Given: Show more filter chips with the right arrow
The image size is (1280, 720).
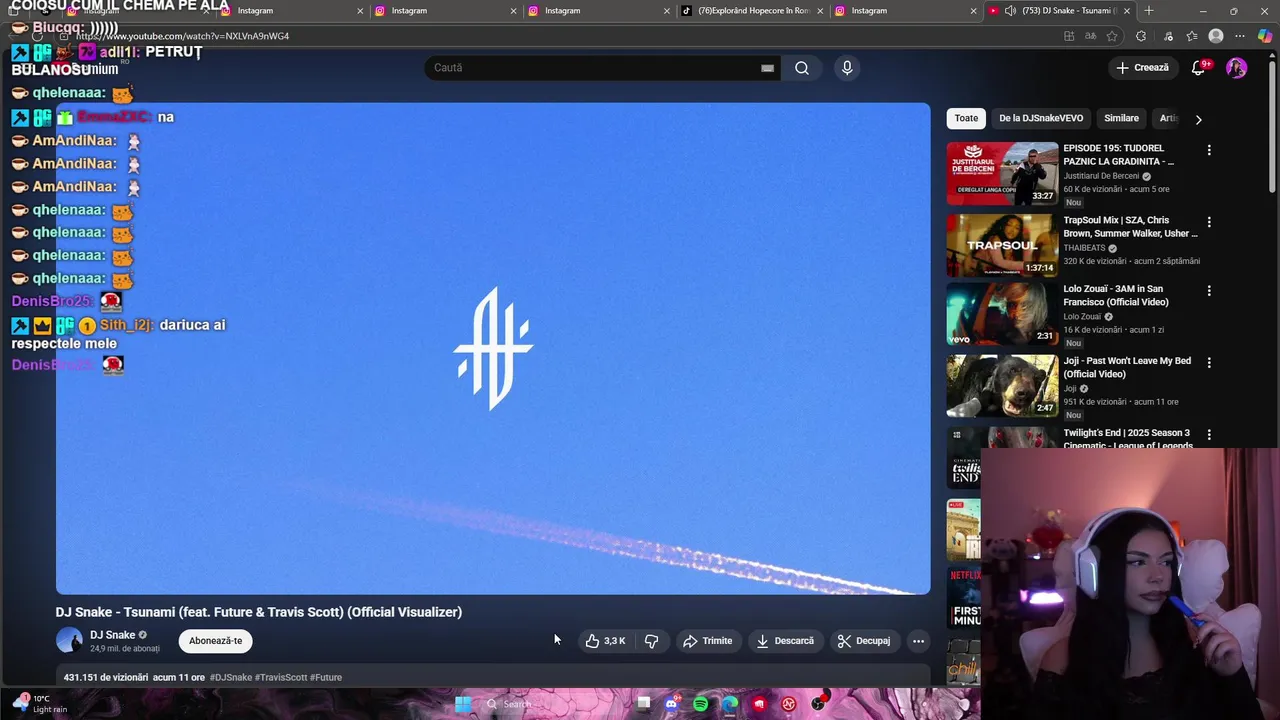Looking at the screenshot, I should coord(1198,119).
